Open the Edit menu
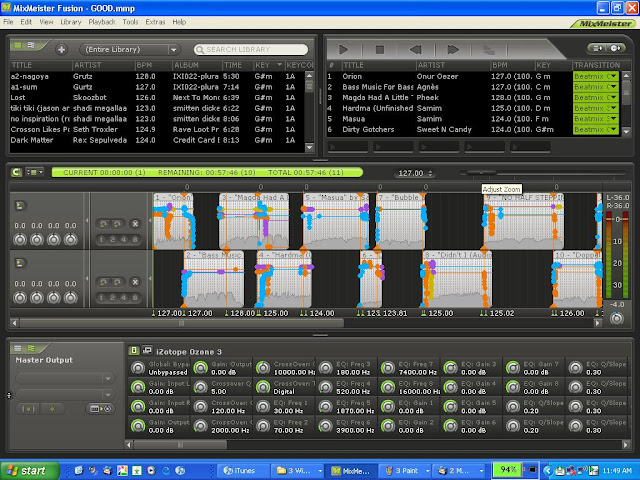The width and height of the screenshot is (640, 480). (26, 22)
